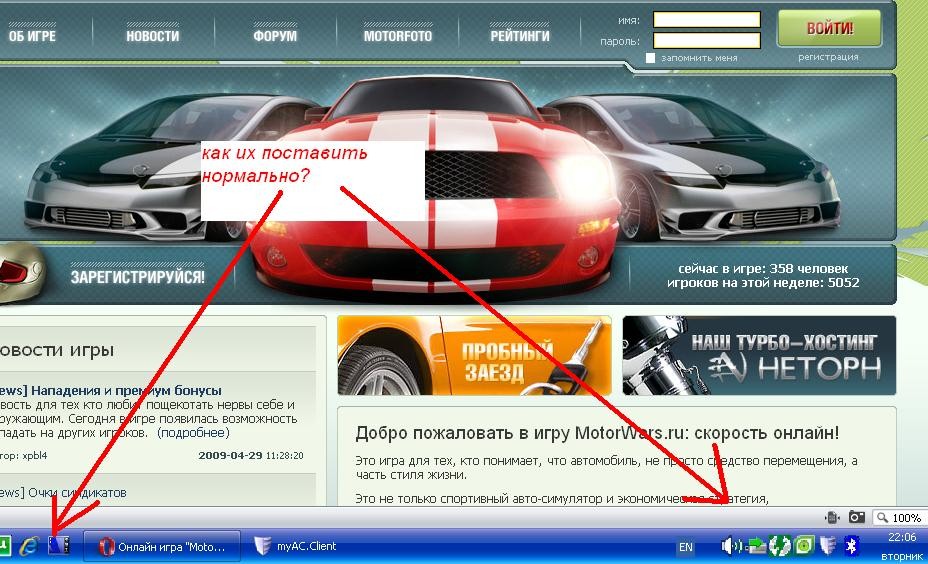Switch to the Онлайн игра "Moto... taskbar button

(162, 546)
